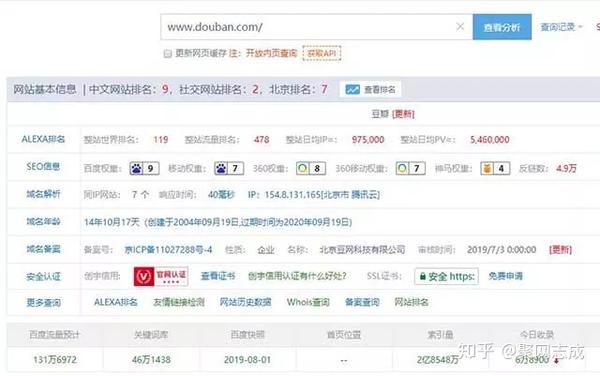Open the 网站历史数据 link
Viewport: 600px width, 376px height.
pos(245,302)
